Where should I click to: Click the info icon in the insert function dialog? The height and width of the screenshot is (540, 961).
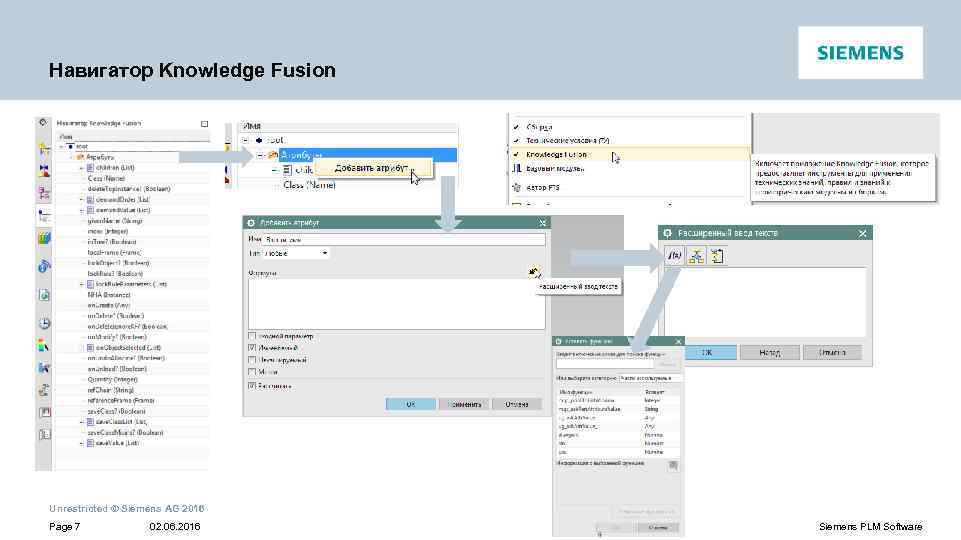click(673, 466)
